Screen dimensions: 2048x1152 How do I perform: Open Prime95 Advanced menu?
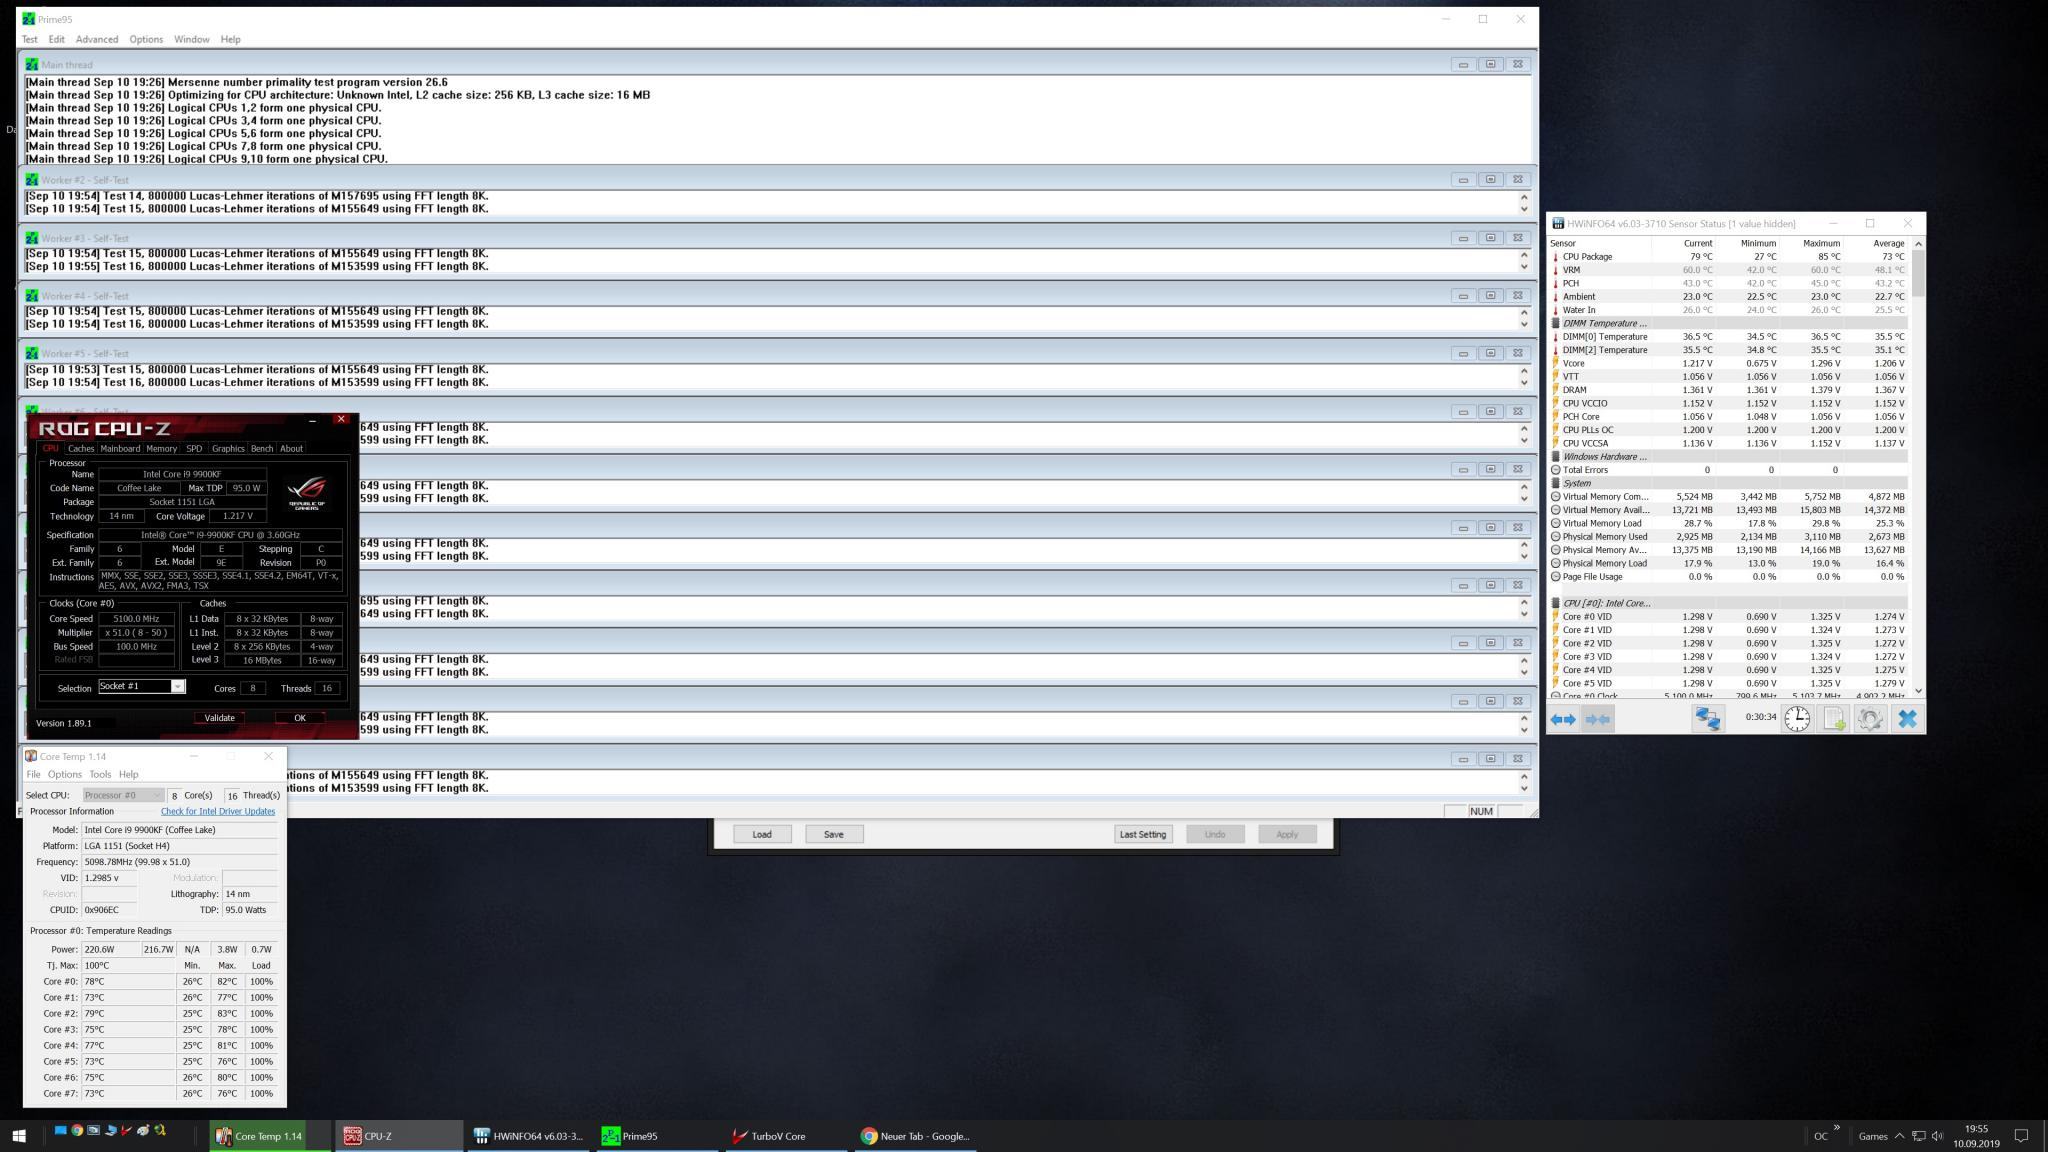pyautogui.click(x=97, y=39)
